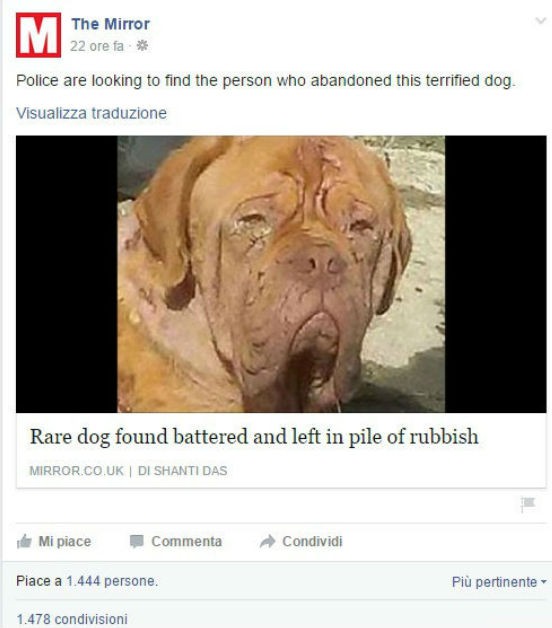Click Visualizza traduzione link
This screenshot has width=552, height=628.
pos(91,113)
